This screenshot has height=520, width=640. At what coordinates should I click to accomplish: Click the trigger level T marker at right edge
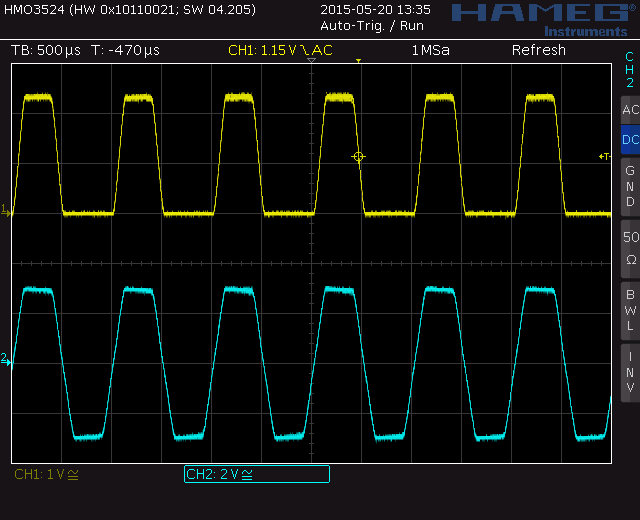point(603,157)
